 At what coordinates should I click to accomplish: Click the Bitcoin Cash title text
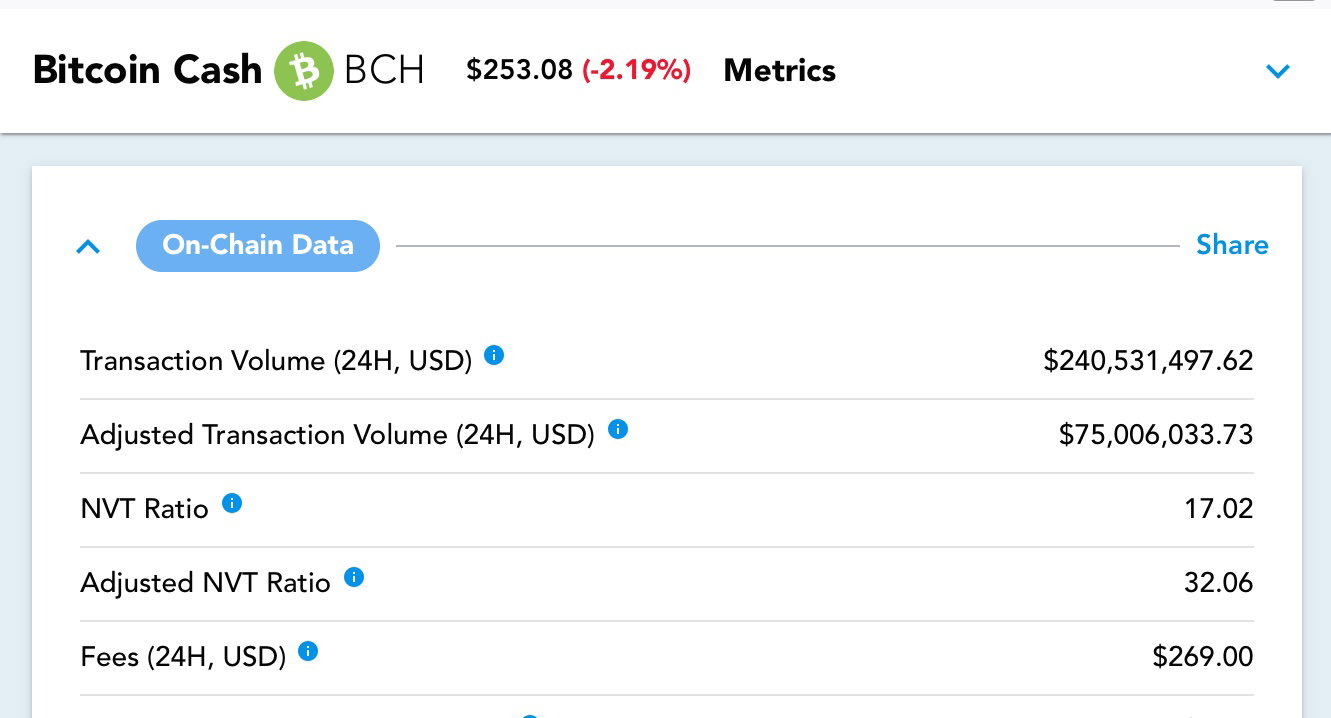tap(147, 71)
